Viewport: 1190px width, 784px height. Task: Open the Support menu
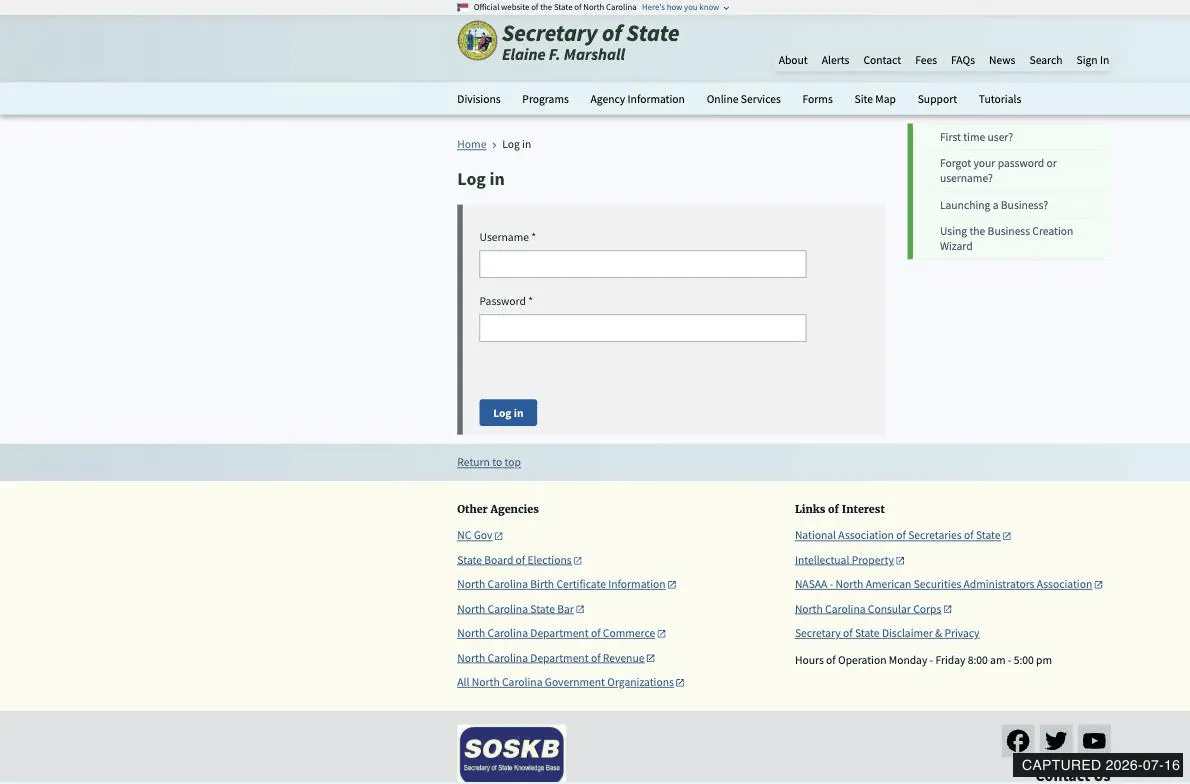point(937,99)
